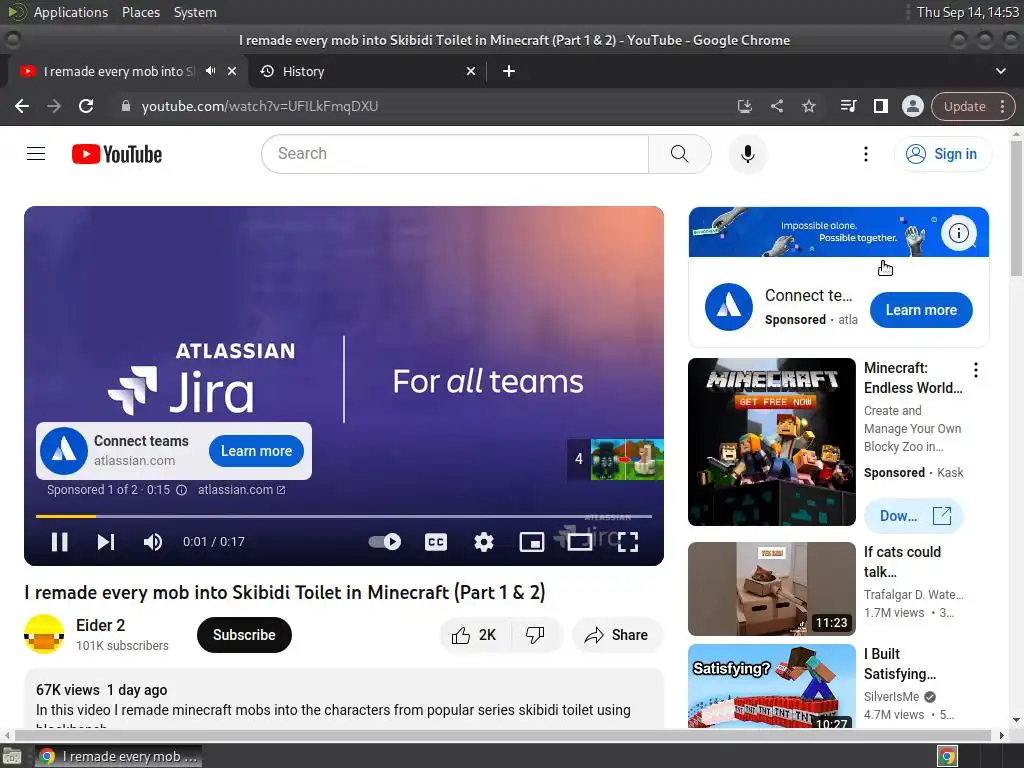
Task: Click the Download button on Minecraft ad
Action: 914,516
